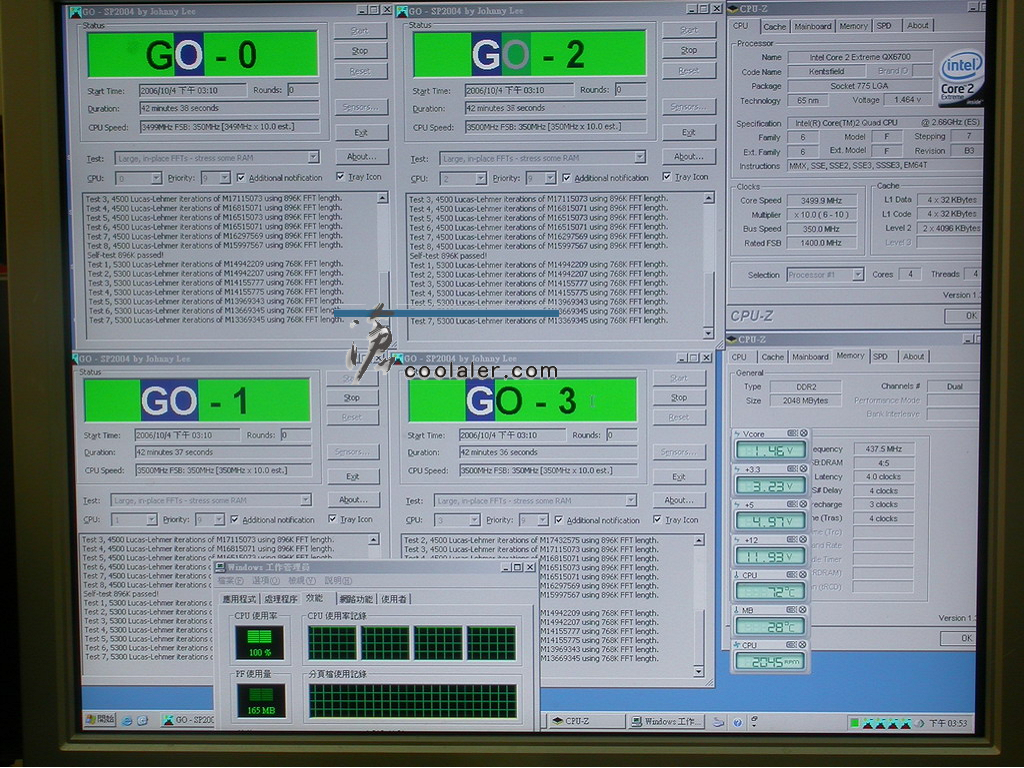This screenshot has width=1024, height=768.
Task: Toggle Additional notification in GO-0 window
Action: (241, 178)
